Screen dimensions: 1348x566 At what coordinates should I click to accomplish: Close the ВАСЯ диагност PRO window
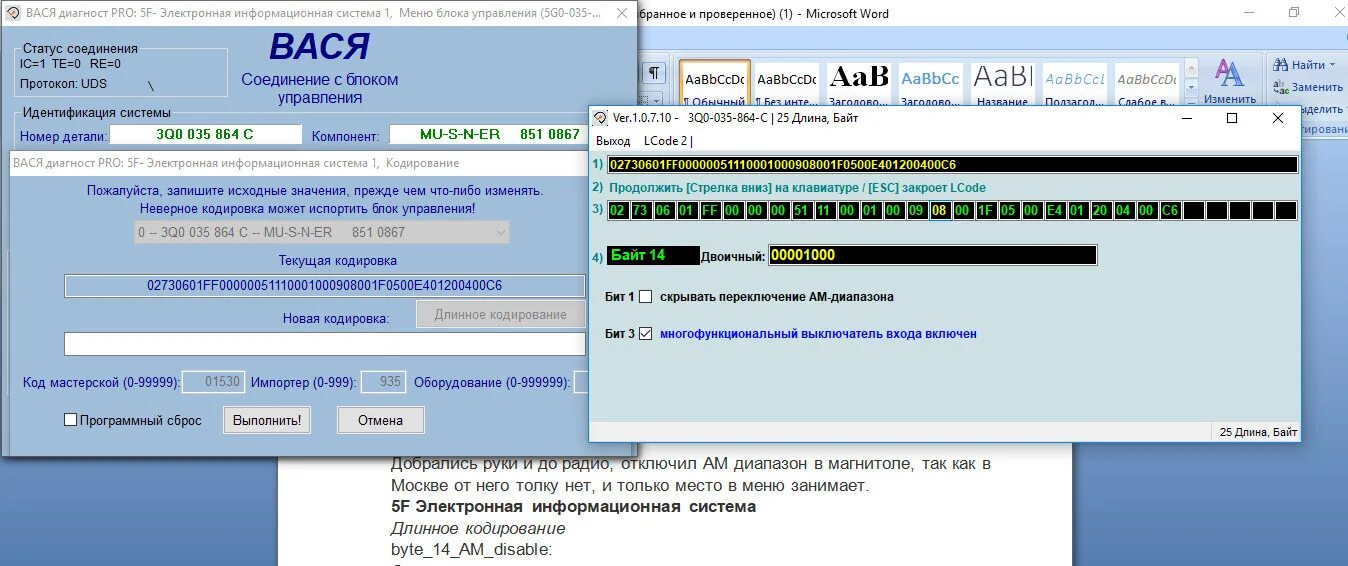point(624,12)
